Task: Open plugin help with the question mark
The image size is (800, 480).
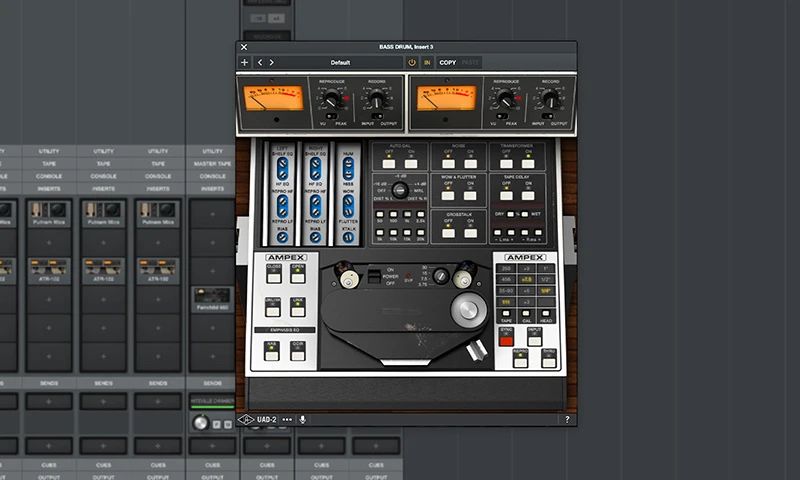Action: 567,419
